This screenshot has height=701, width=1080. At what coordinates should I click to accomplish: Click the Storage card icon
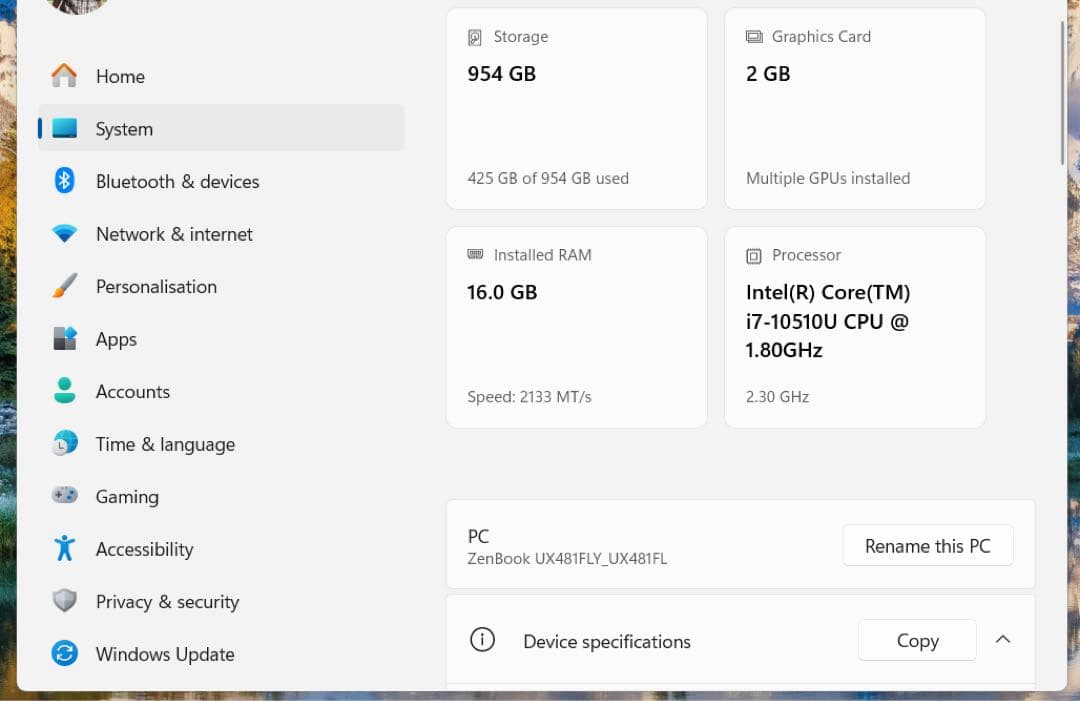click(474, 36)
